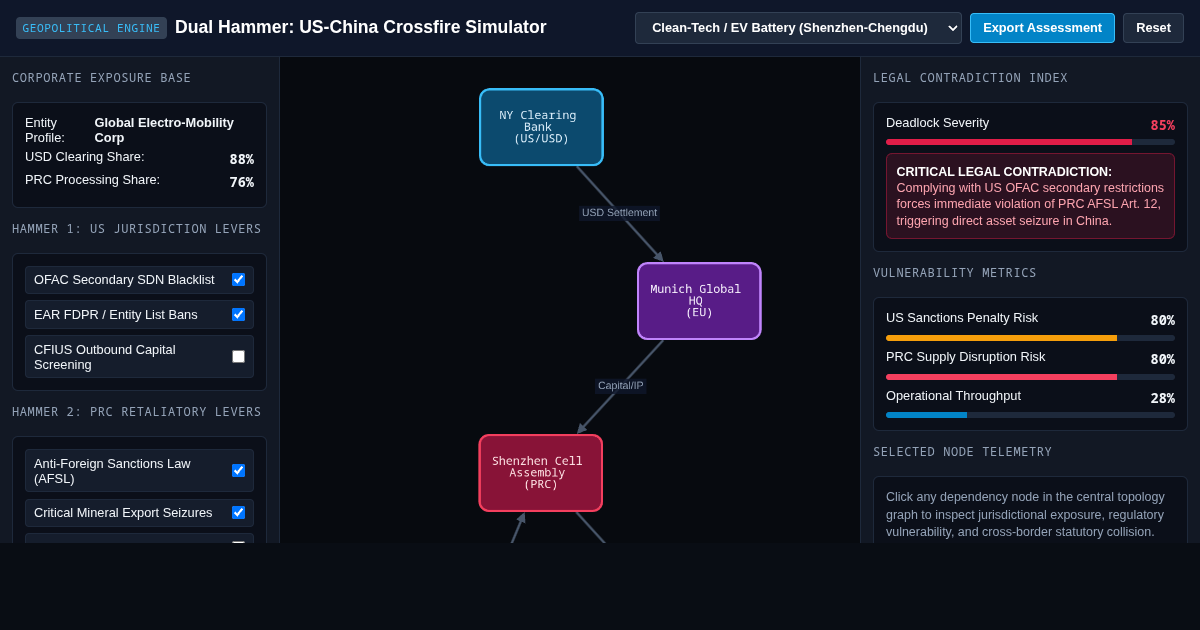Click the PRC Supply Disruption Risk bar
Screen dimensions: 1200x630
pyautogui.click(x=1030, y=377)
